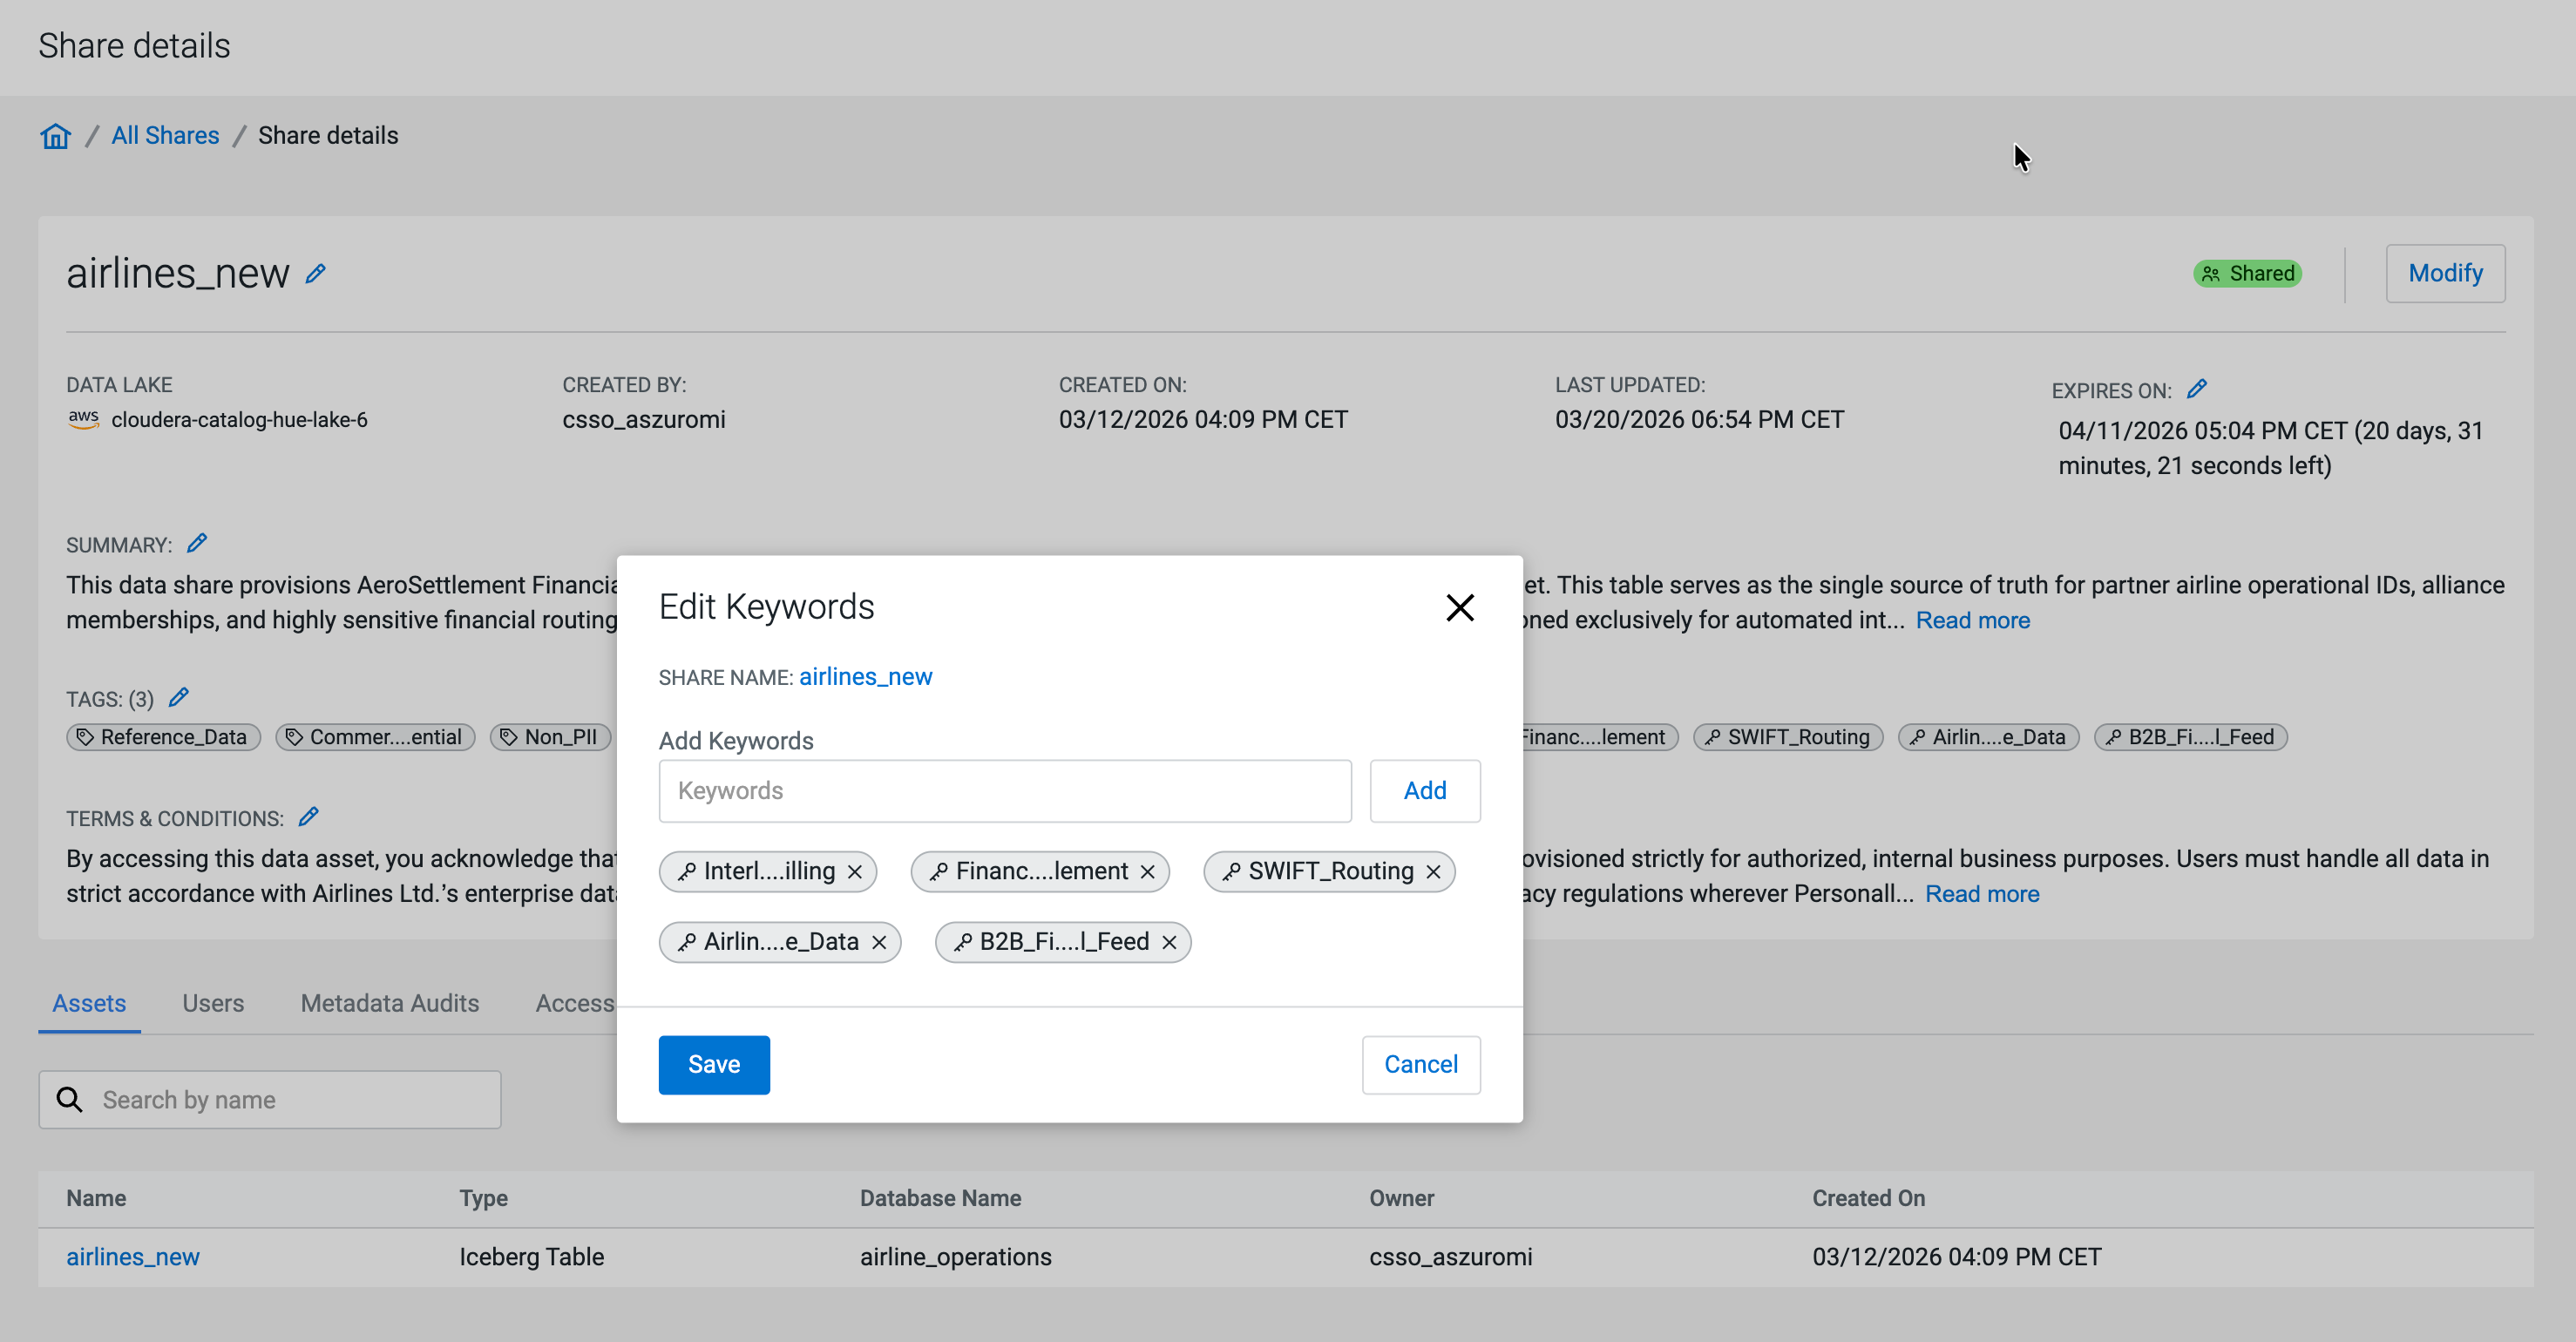The height and width of the screenshot is (1342, 2576).
Task: Open the All Shares breadcrumb link
Action: 165,136
